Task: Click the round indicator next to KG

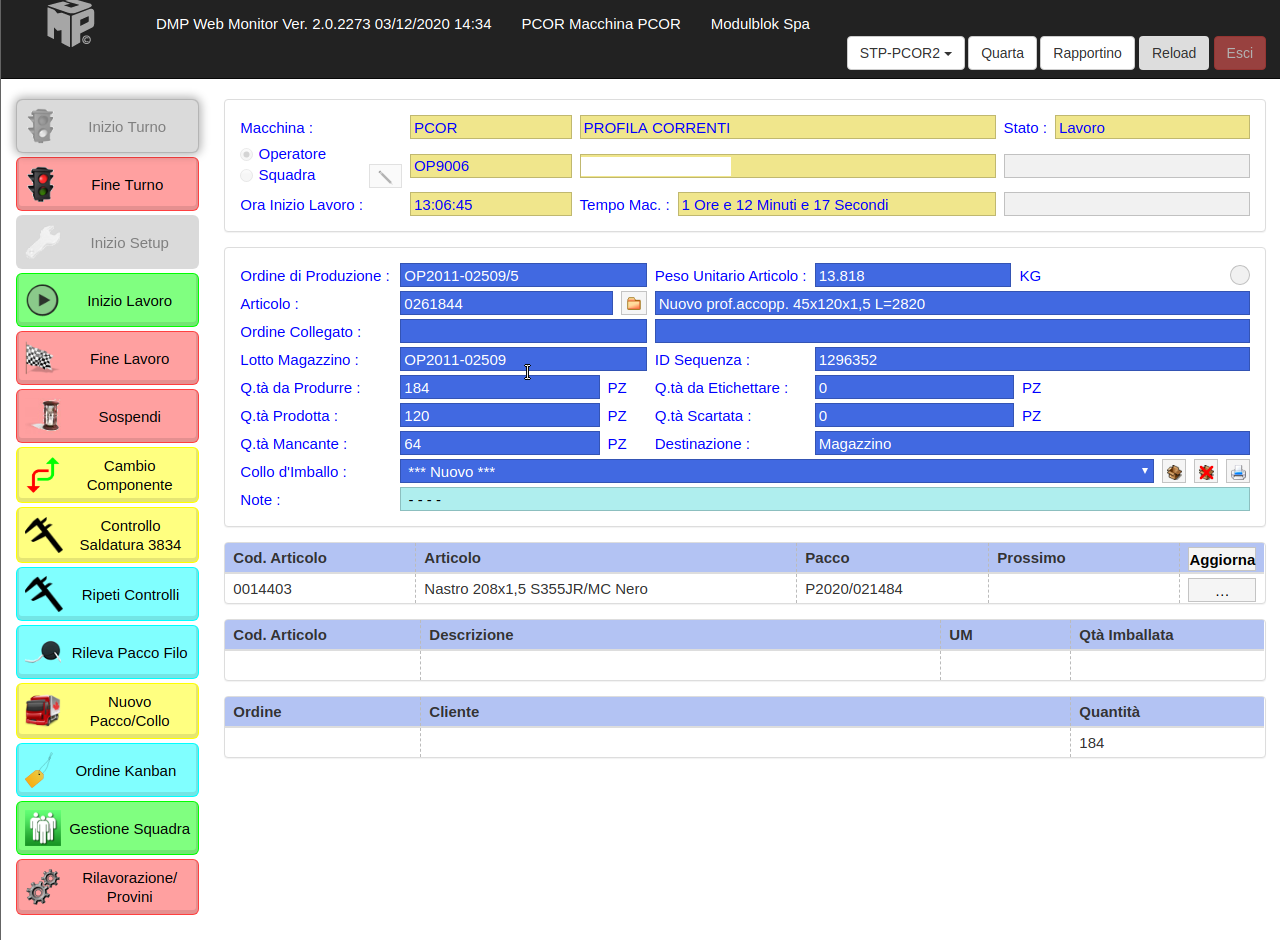Action: (x=1239, y=275)
